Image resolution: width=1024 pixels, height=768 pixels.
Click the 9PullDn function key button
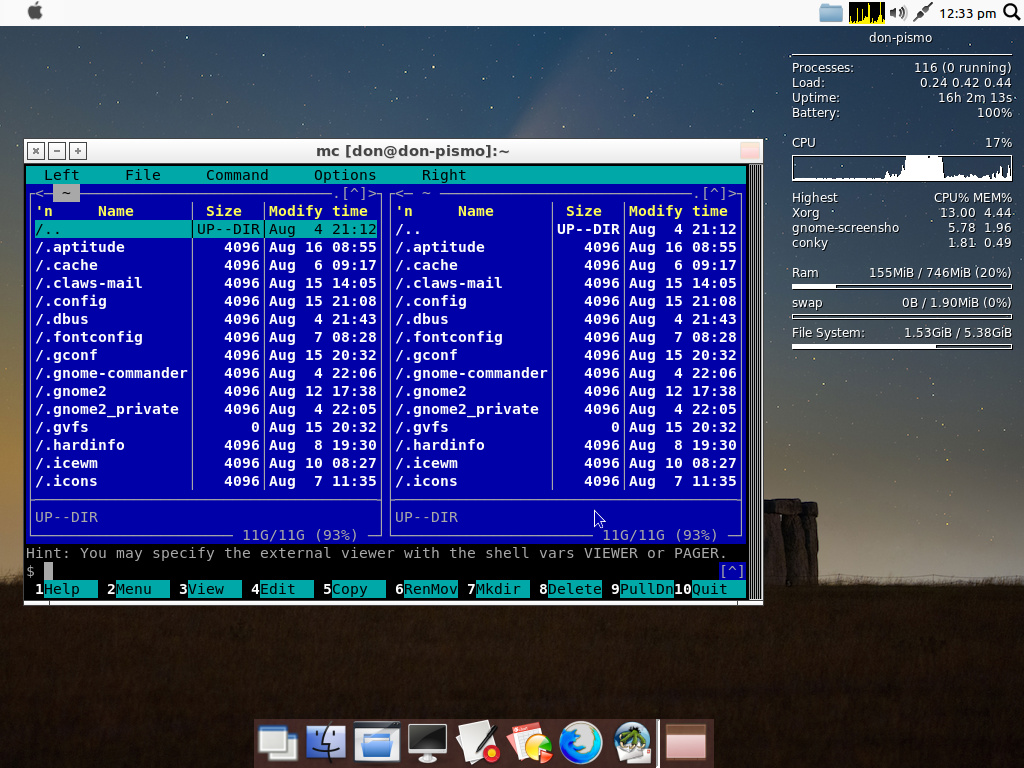click(x=641, y=589)
